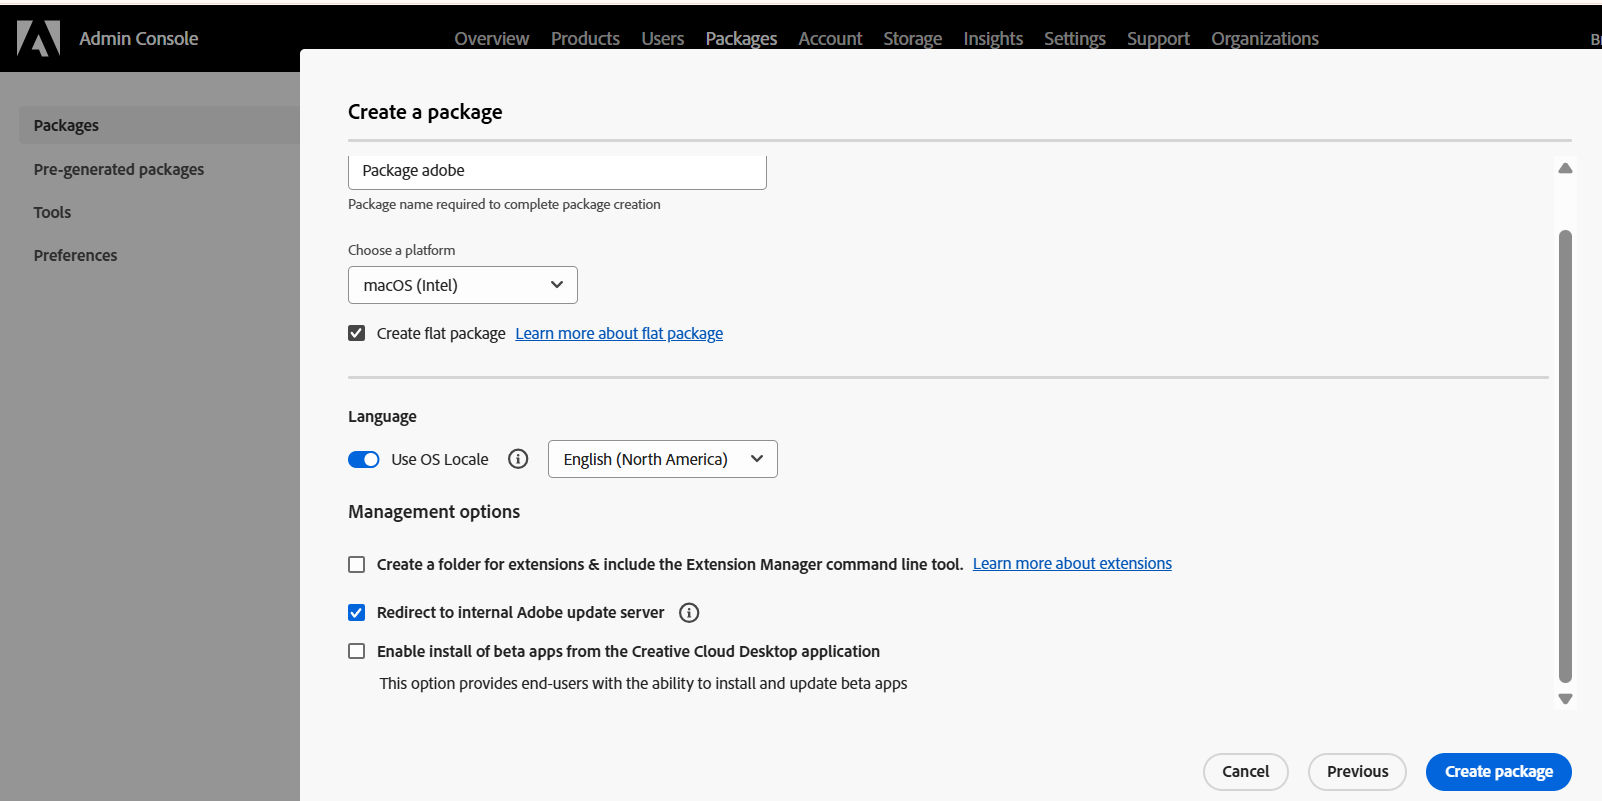Show info for Redirect to internal update server
Screen dimensions: 1602x801
[689, 612]
